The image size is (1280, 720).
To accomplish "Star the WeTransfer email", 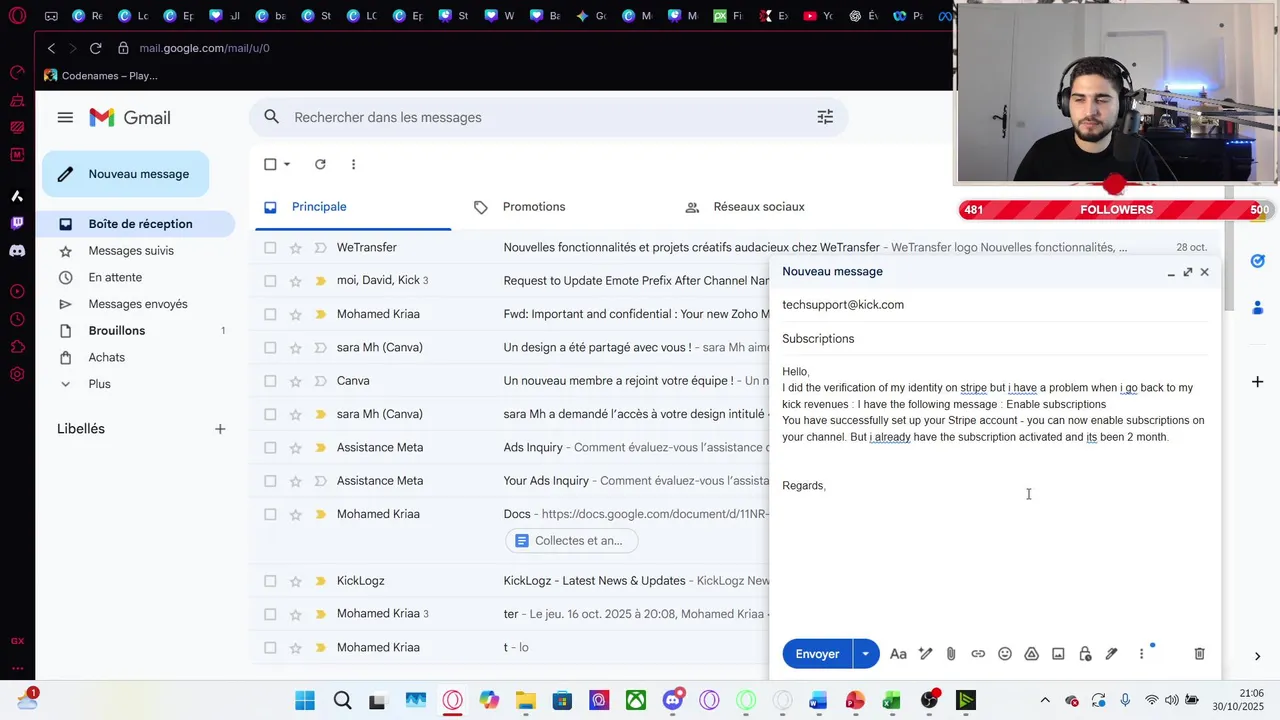I will (x=295, y=248).
